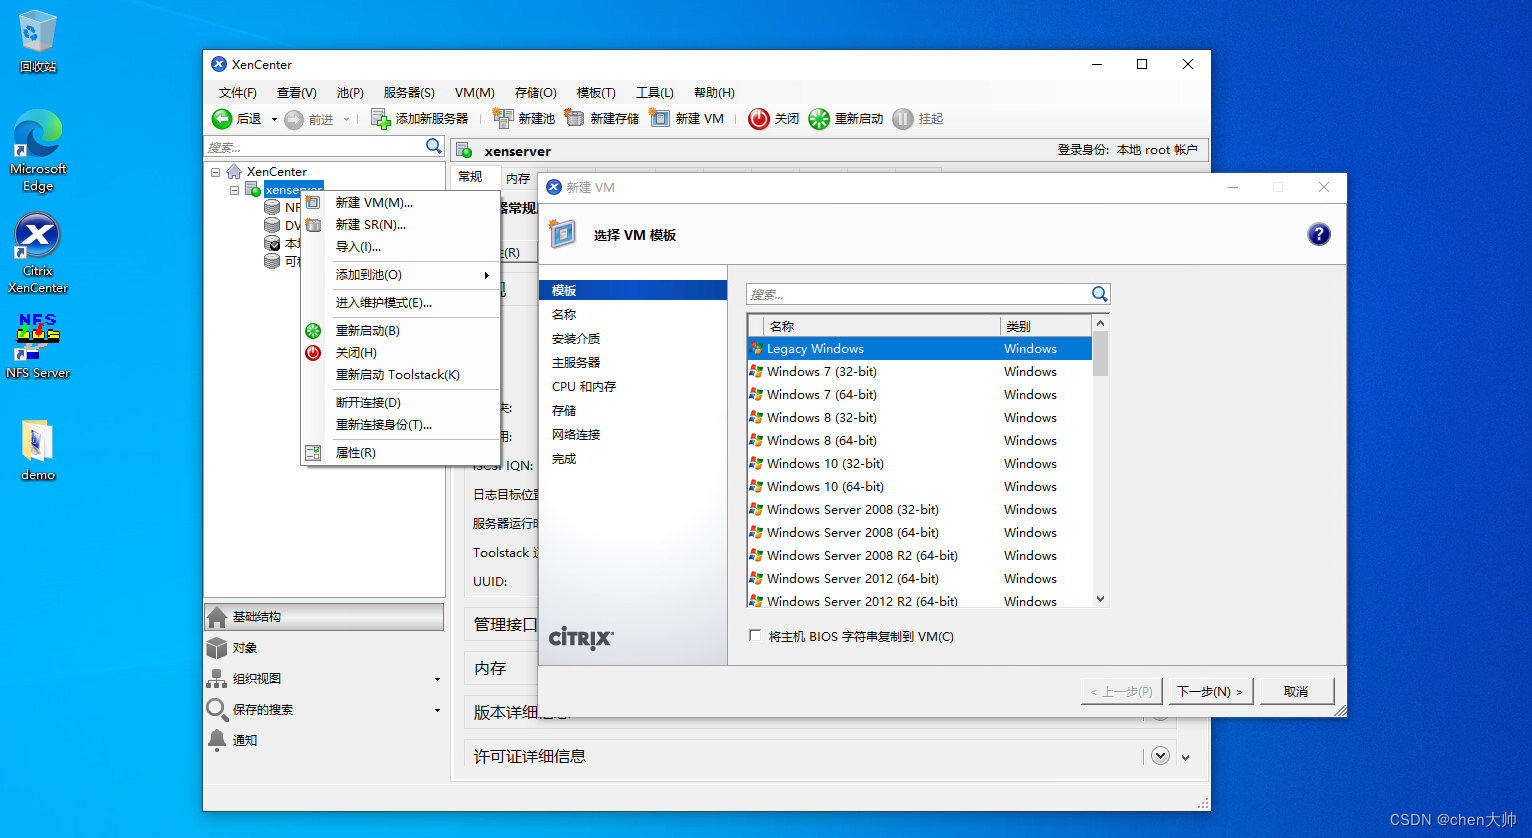Expand Organization Views dropdown arrow
This screenshot has width=1532, height=838.
pyautogui.click(x=437, y=680)
